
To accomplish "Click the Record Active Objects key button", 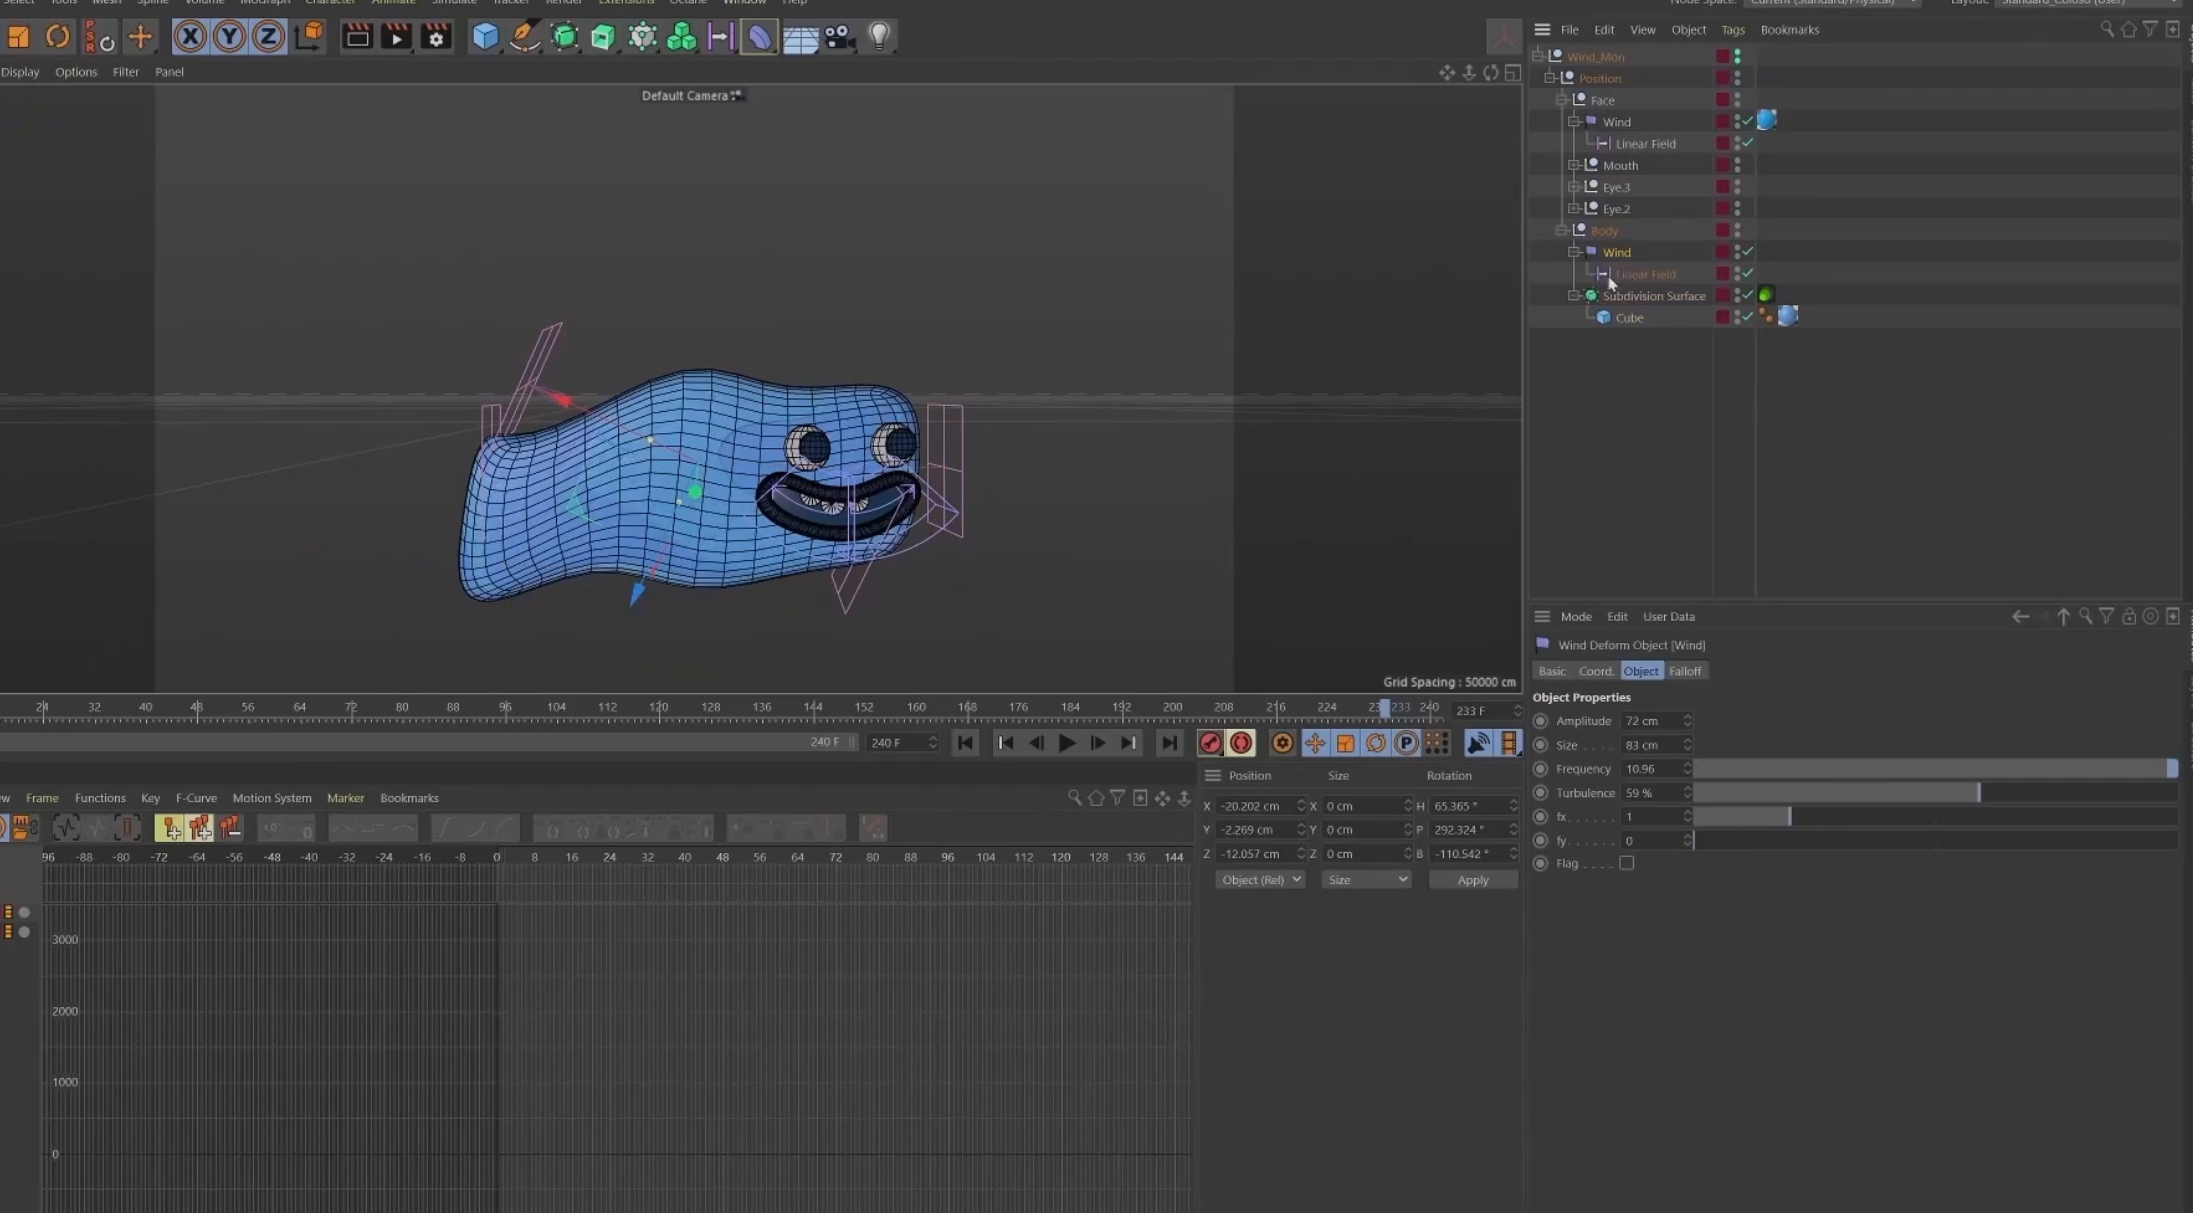I will click(1210, 743).
